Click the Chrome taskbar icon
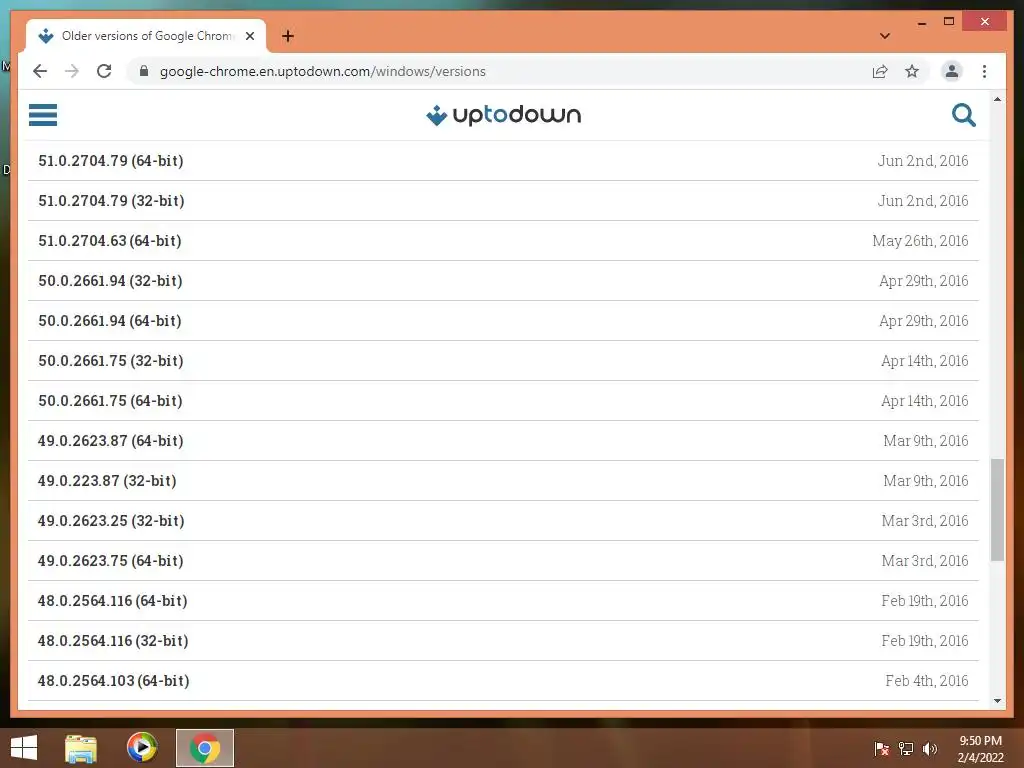1024x768 pixels. (204, 748)
